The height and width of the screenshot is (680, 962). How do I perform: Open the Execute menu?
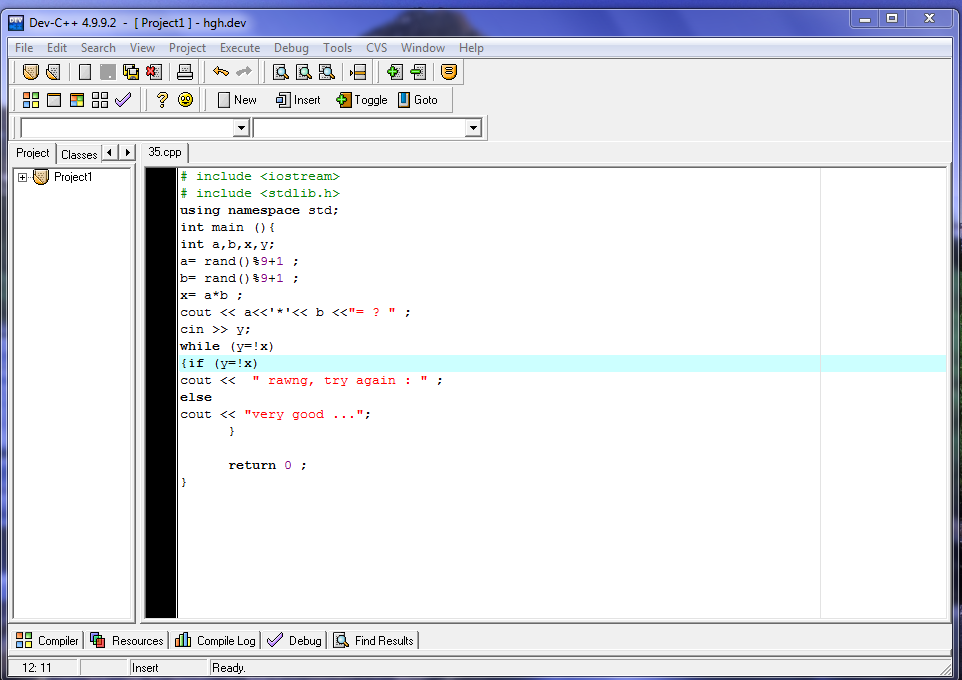click(x=239, y=48)
